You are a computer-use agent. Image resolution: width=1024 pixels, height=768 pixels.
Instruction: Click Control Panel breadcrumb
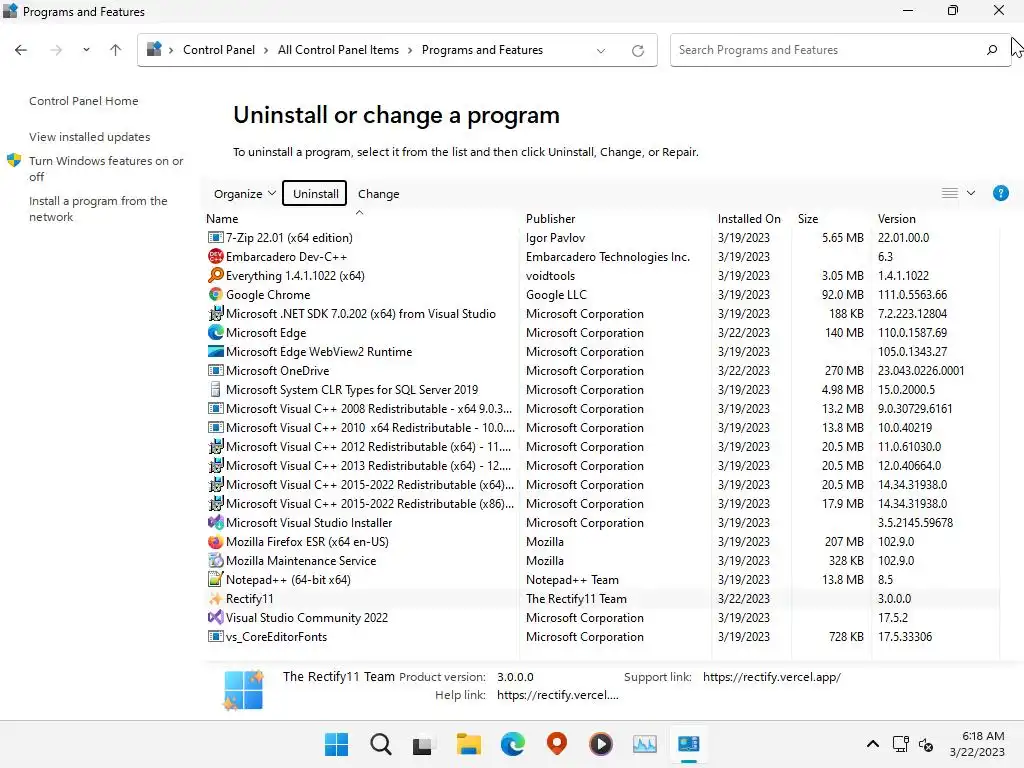pyautogui.click(x=219, y=50)
